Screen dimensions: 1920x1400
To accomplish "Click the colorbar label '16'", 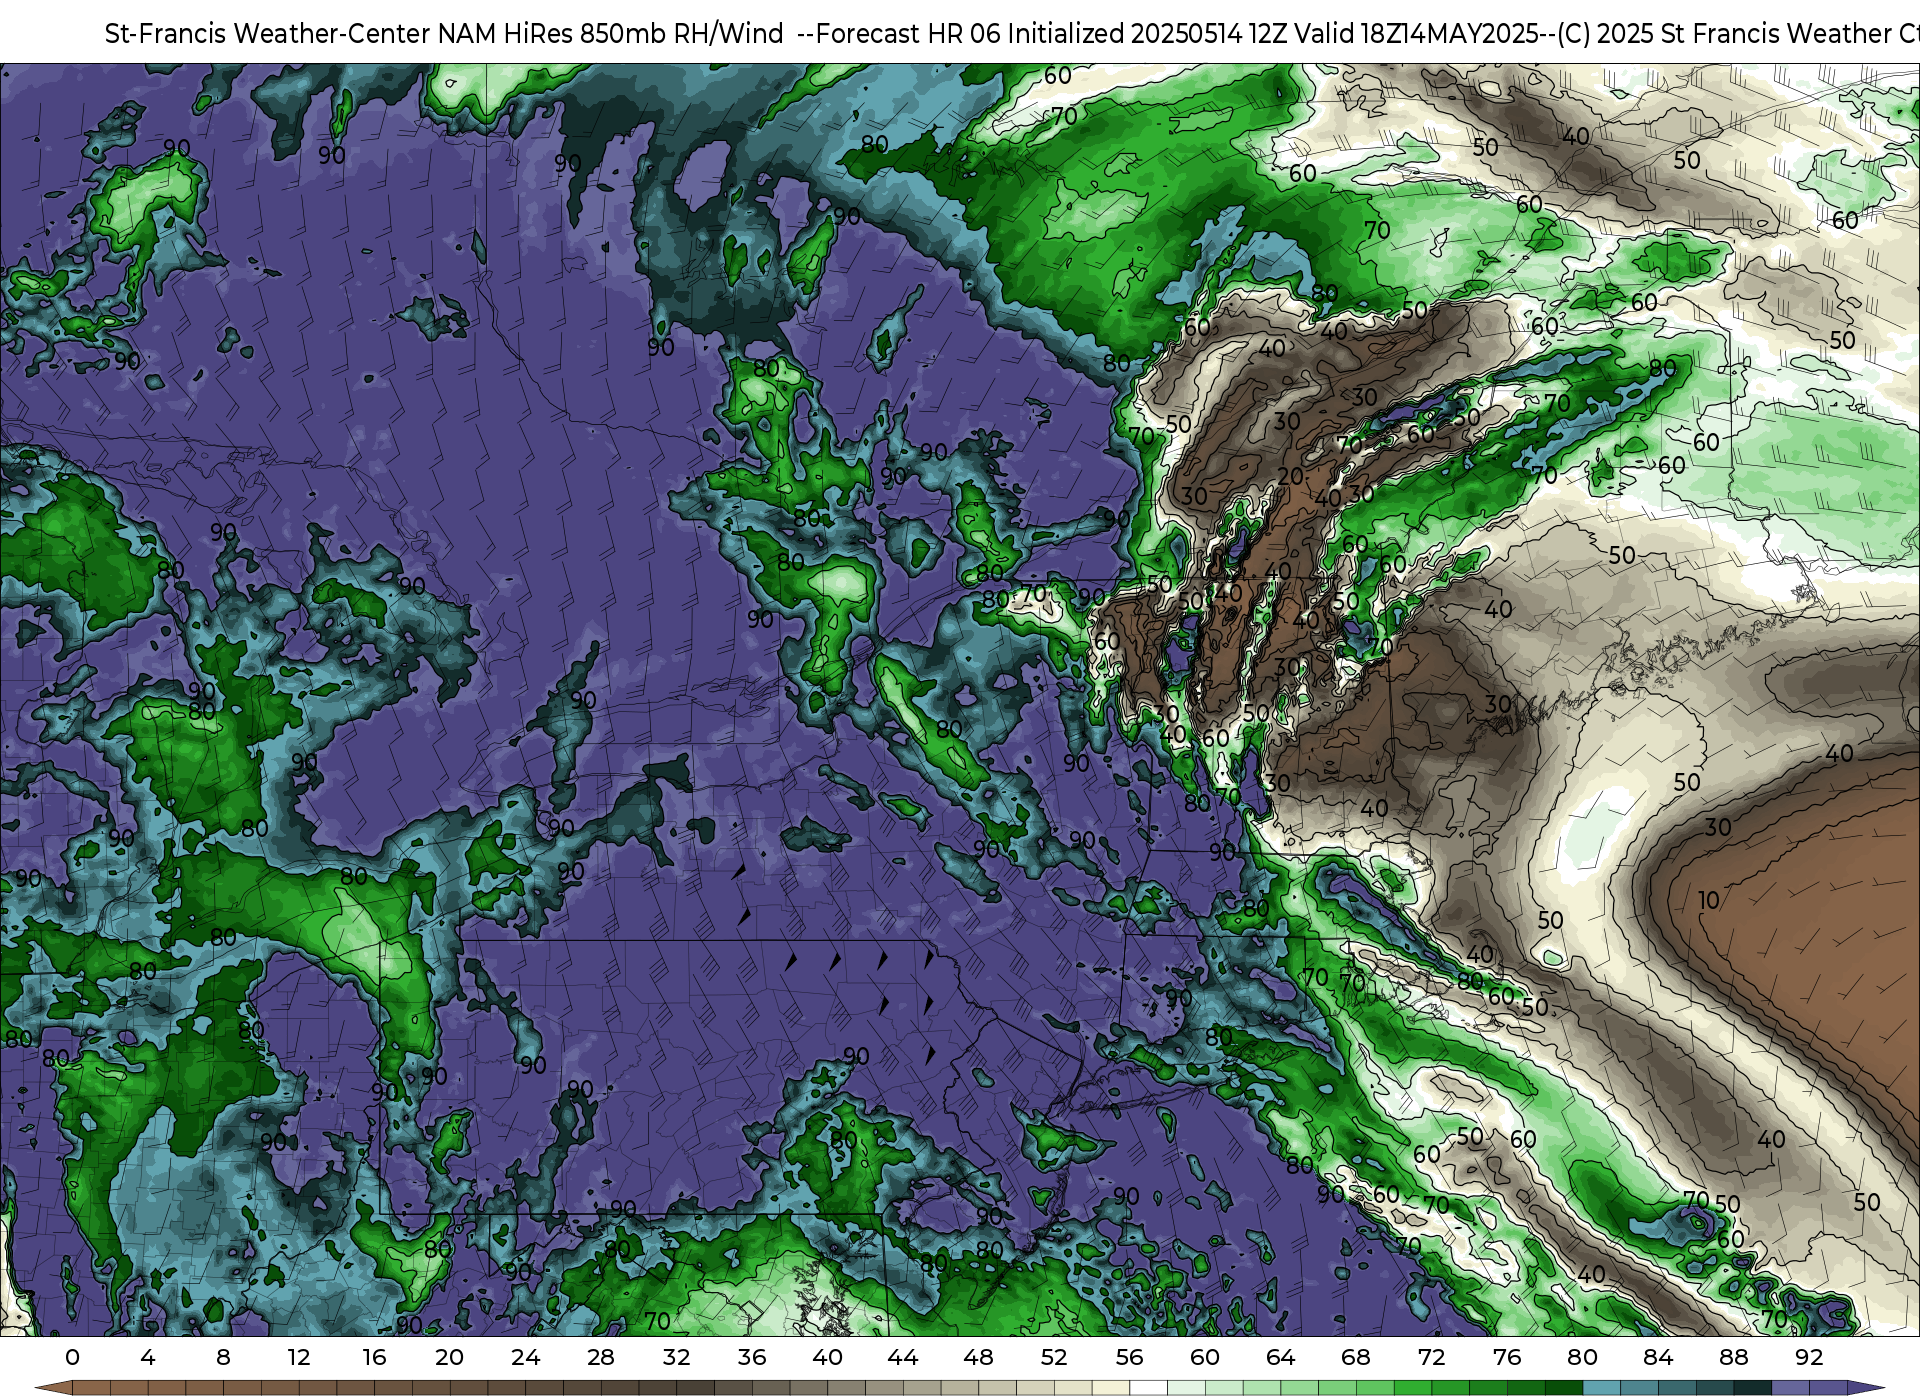I will click(x=374, y=1357).
